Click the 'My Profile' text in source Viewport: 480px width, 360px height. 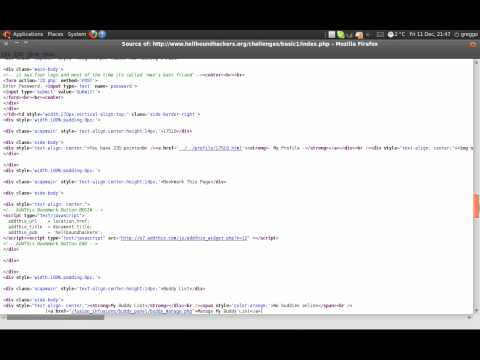click(286, 148)
